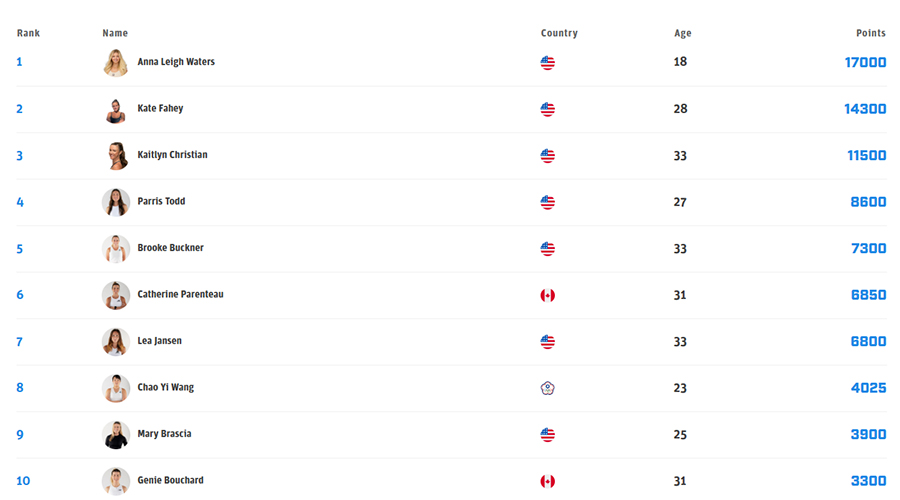The image size is (900, 500).
Task: Open Parris Todd player profile link
Action: click(x=161, y=201)
